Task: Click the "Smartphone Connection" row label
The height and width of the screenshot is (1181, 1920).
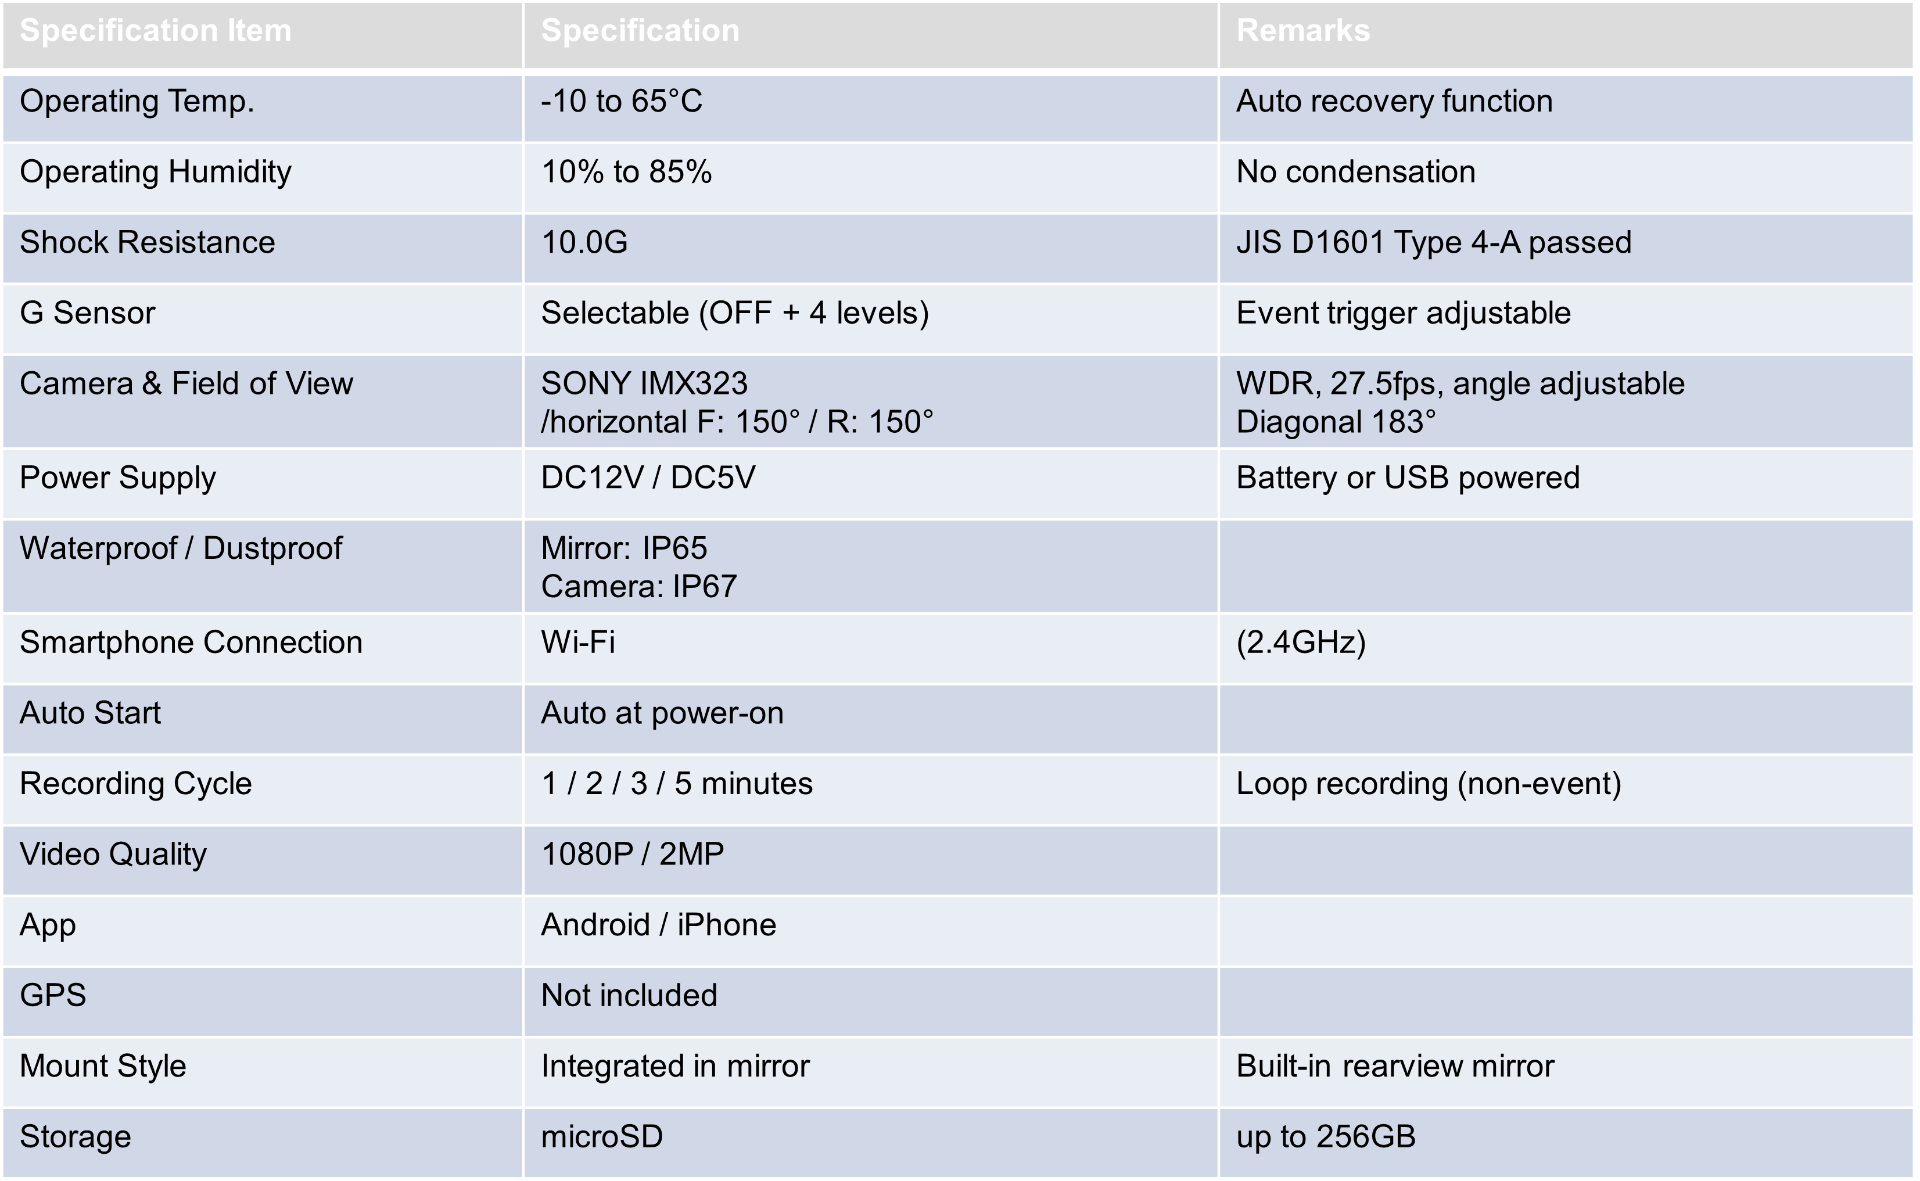Action: tap(191, 642)
